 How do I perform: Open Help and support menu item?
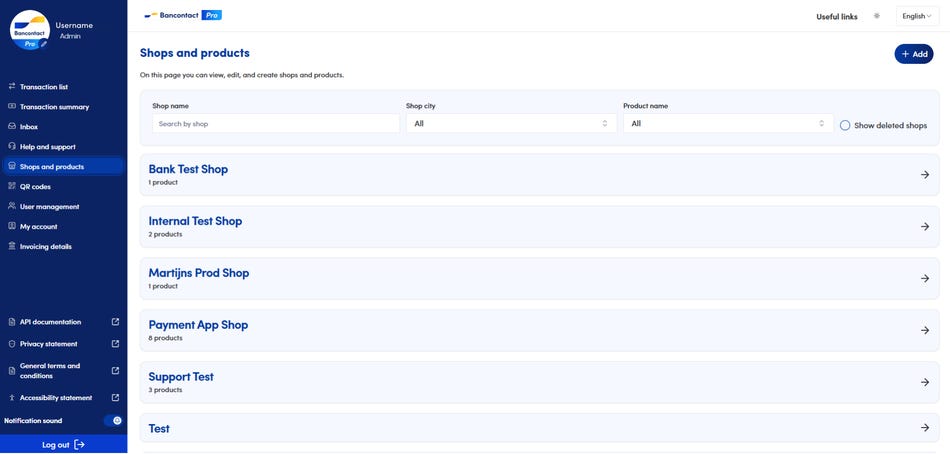(48, 147)
